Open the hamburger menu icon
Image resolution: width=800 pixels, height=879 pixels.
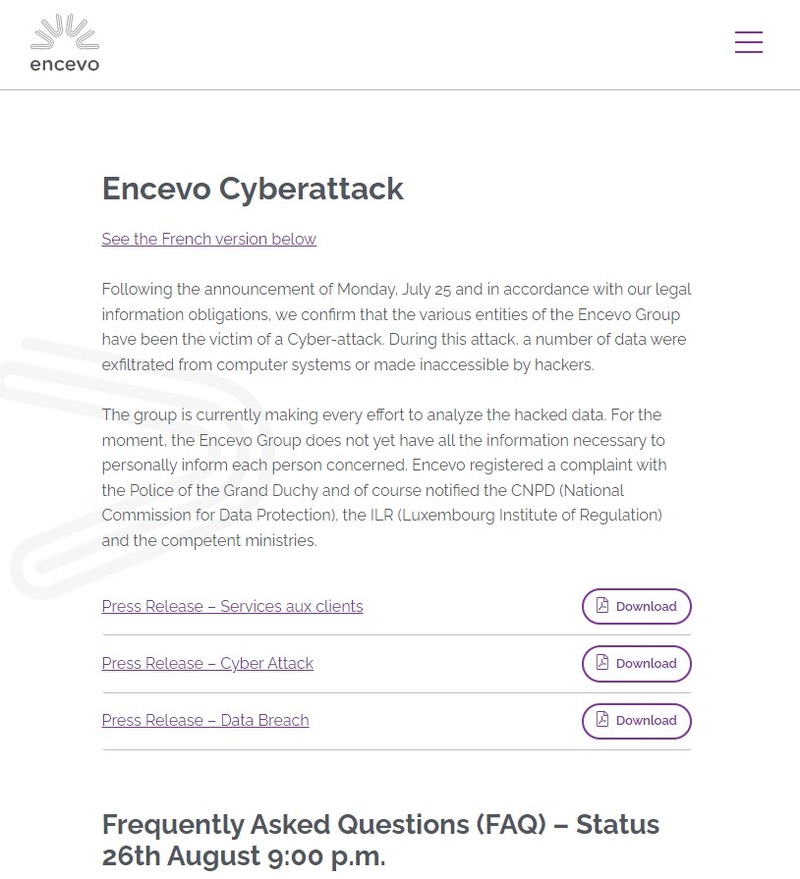tap(748, 42)
